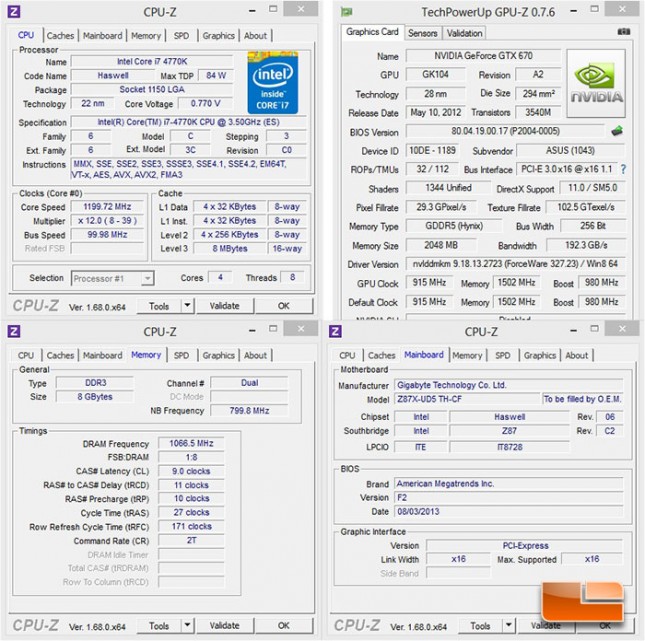The height and width of the screenshot is (641, 645).
Task: Open Tools dropdown arrow in Mainboard window
Action: point(508,625)
